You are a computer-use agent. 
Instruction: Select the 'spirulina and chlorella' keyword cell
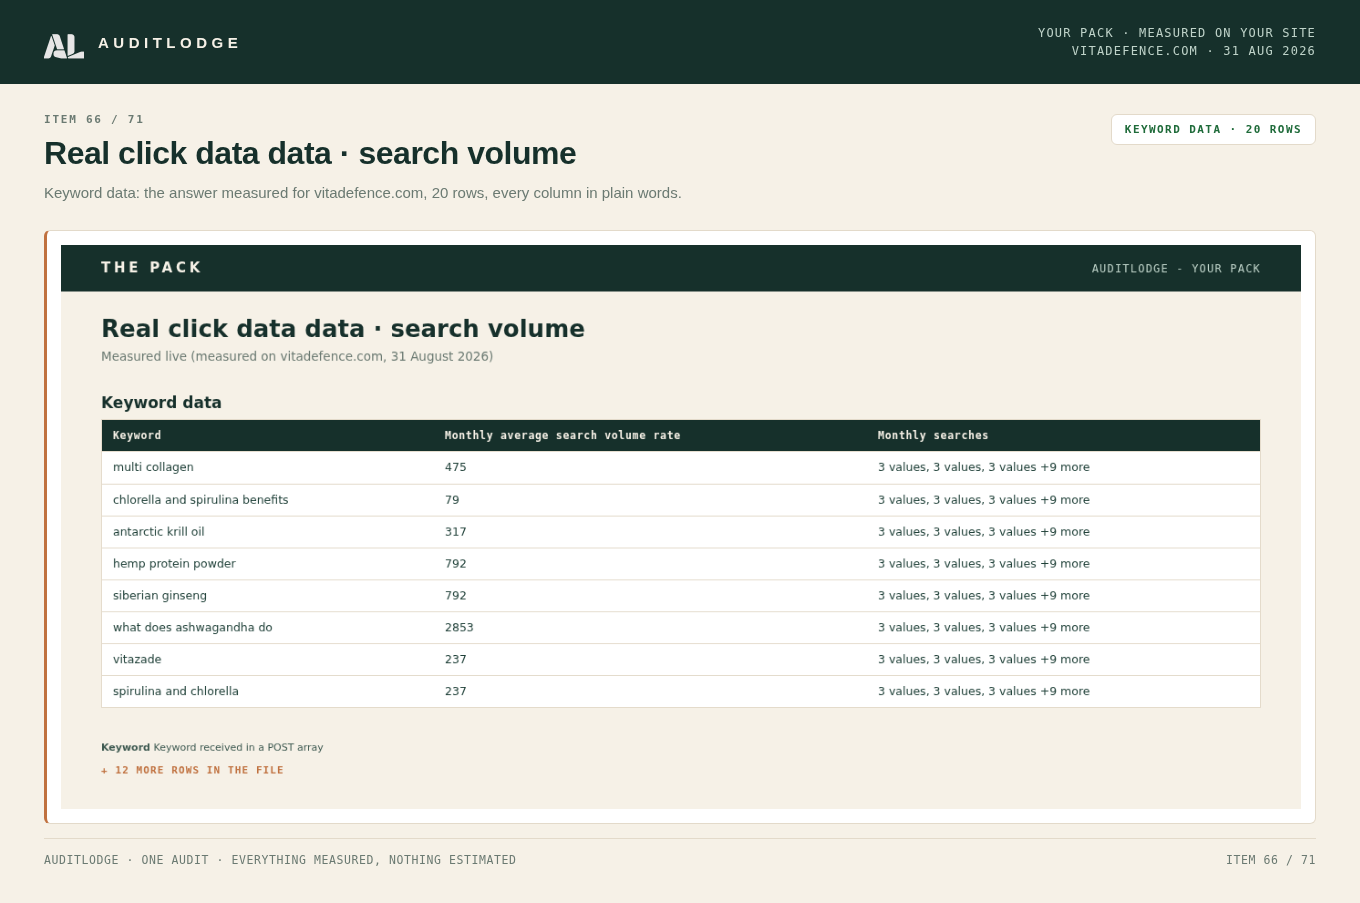176,692
